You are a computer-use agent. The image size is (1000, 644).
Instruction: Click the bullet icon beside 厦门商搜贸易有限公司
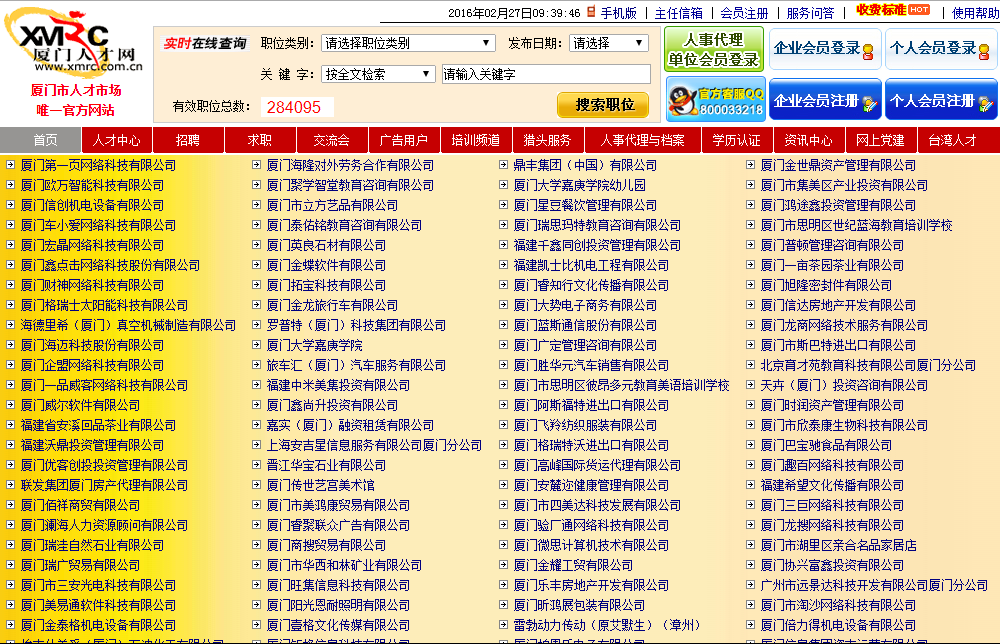point(256,545)
